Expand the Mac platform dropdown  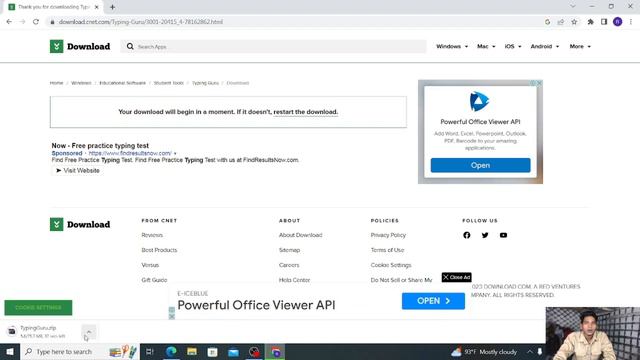486,47
